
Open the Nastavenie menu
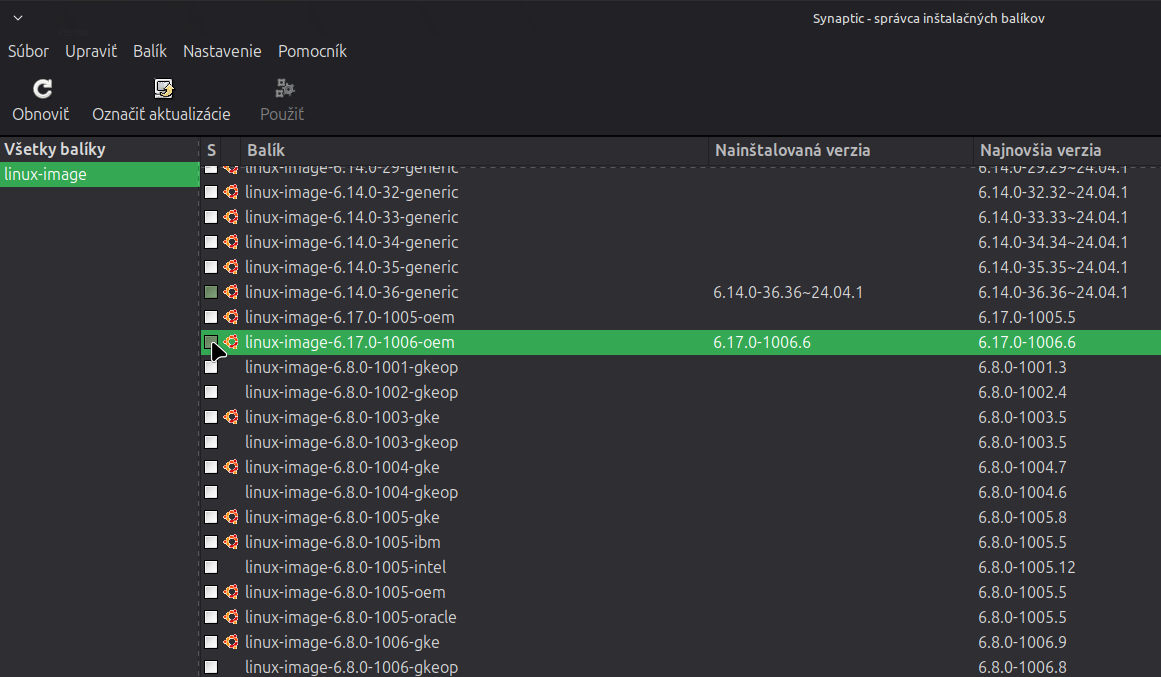222,51
